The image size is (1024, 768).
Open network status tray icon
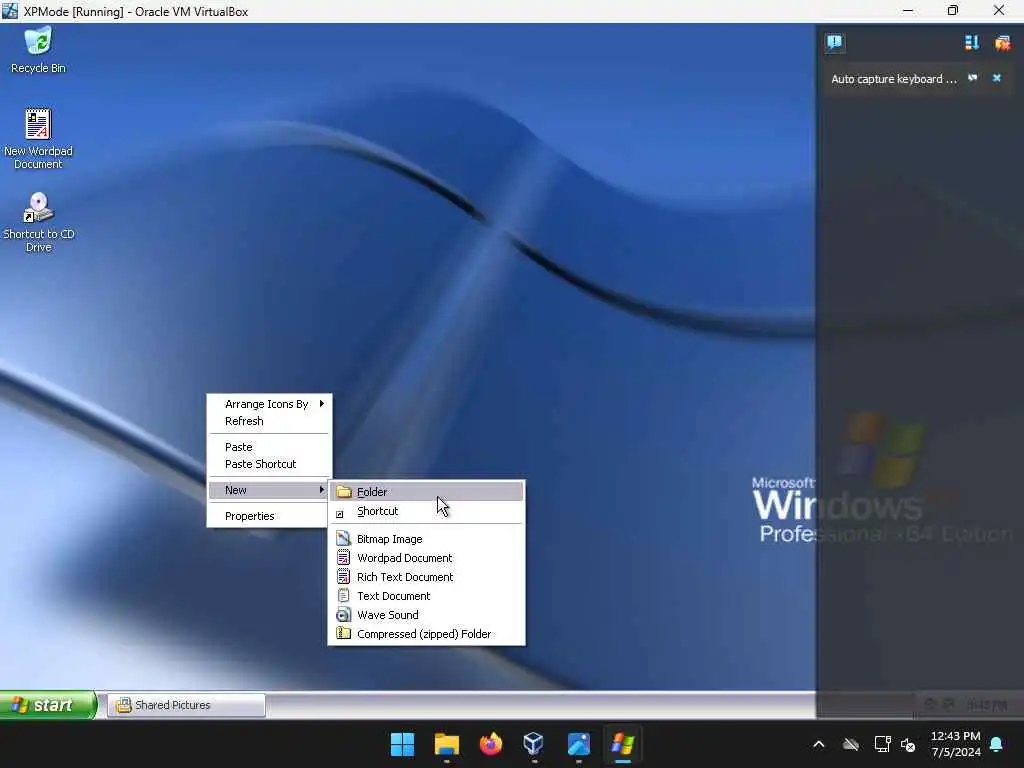point(882,744)
